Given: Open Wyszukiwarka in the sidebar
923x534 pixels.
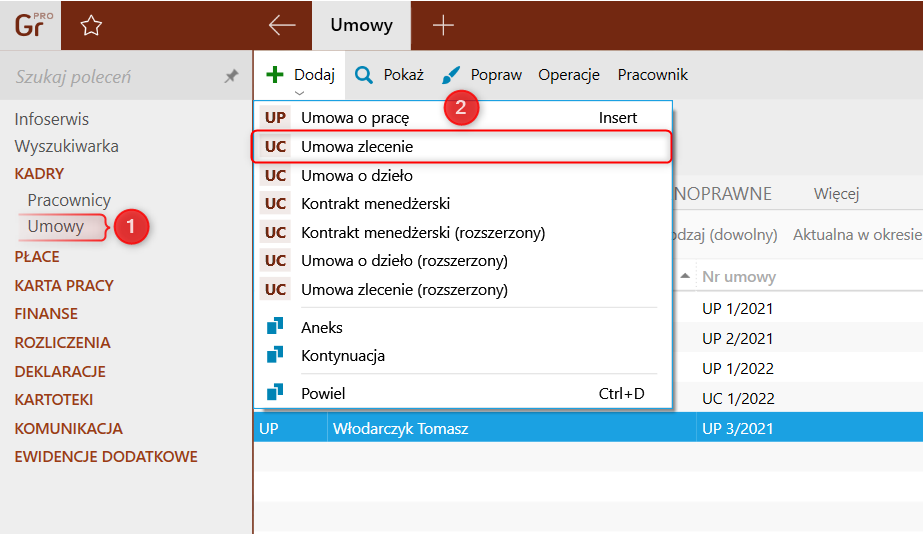Looking at the screenshot, I should [x=67, y=146].
